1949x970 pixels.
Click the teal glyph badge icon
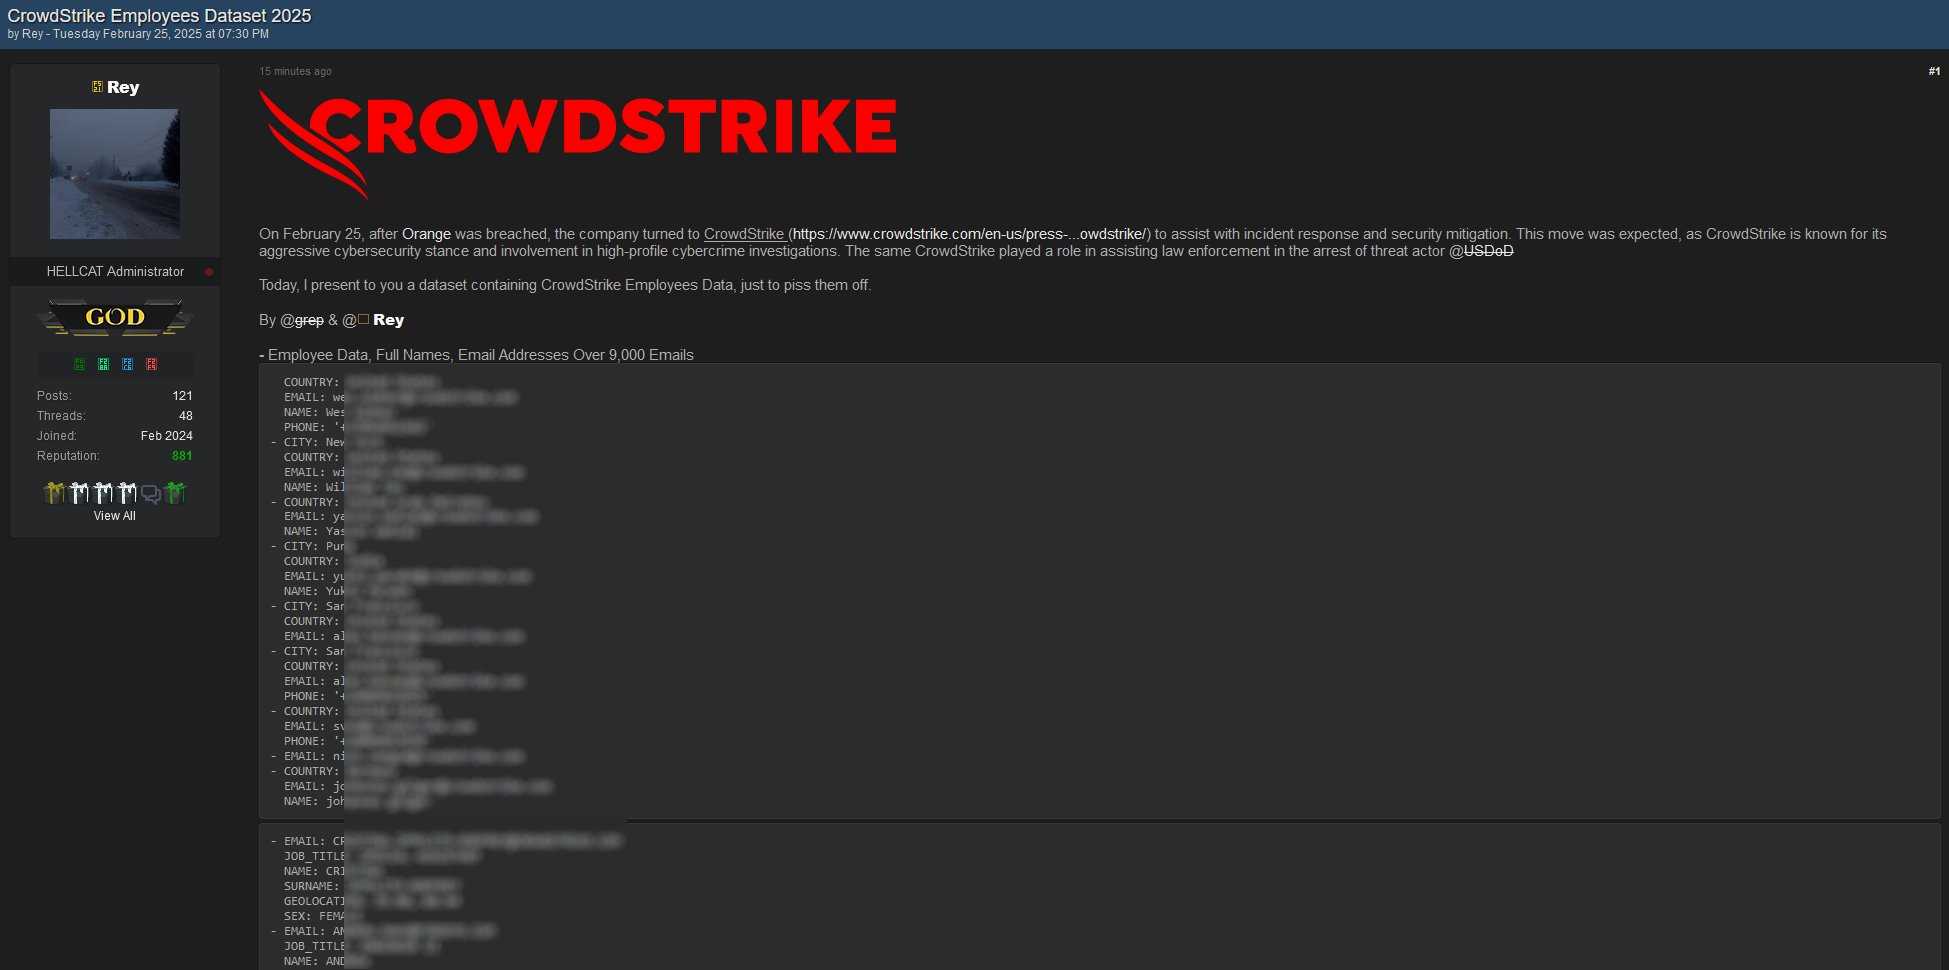pyautogui.click(x=103, y=364)
